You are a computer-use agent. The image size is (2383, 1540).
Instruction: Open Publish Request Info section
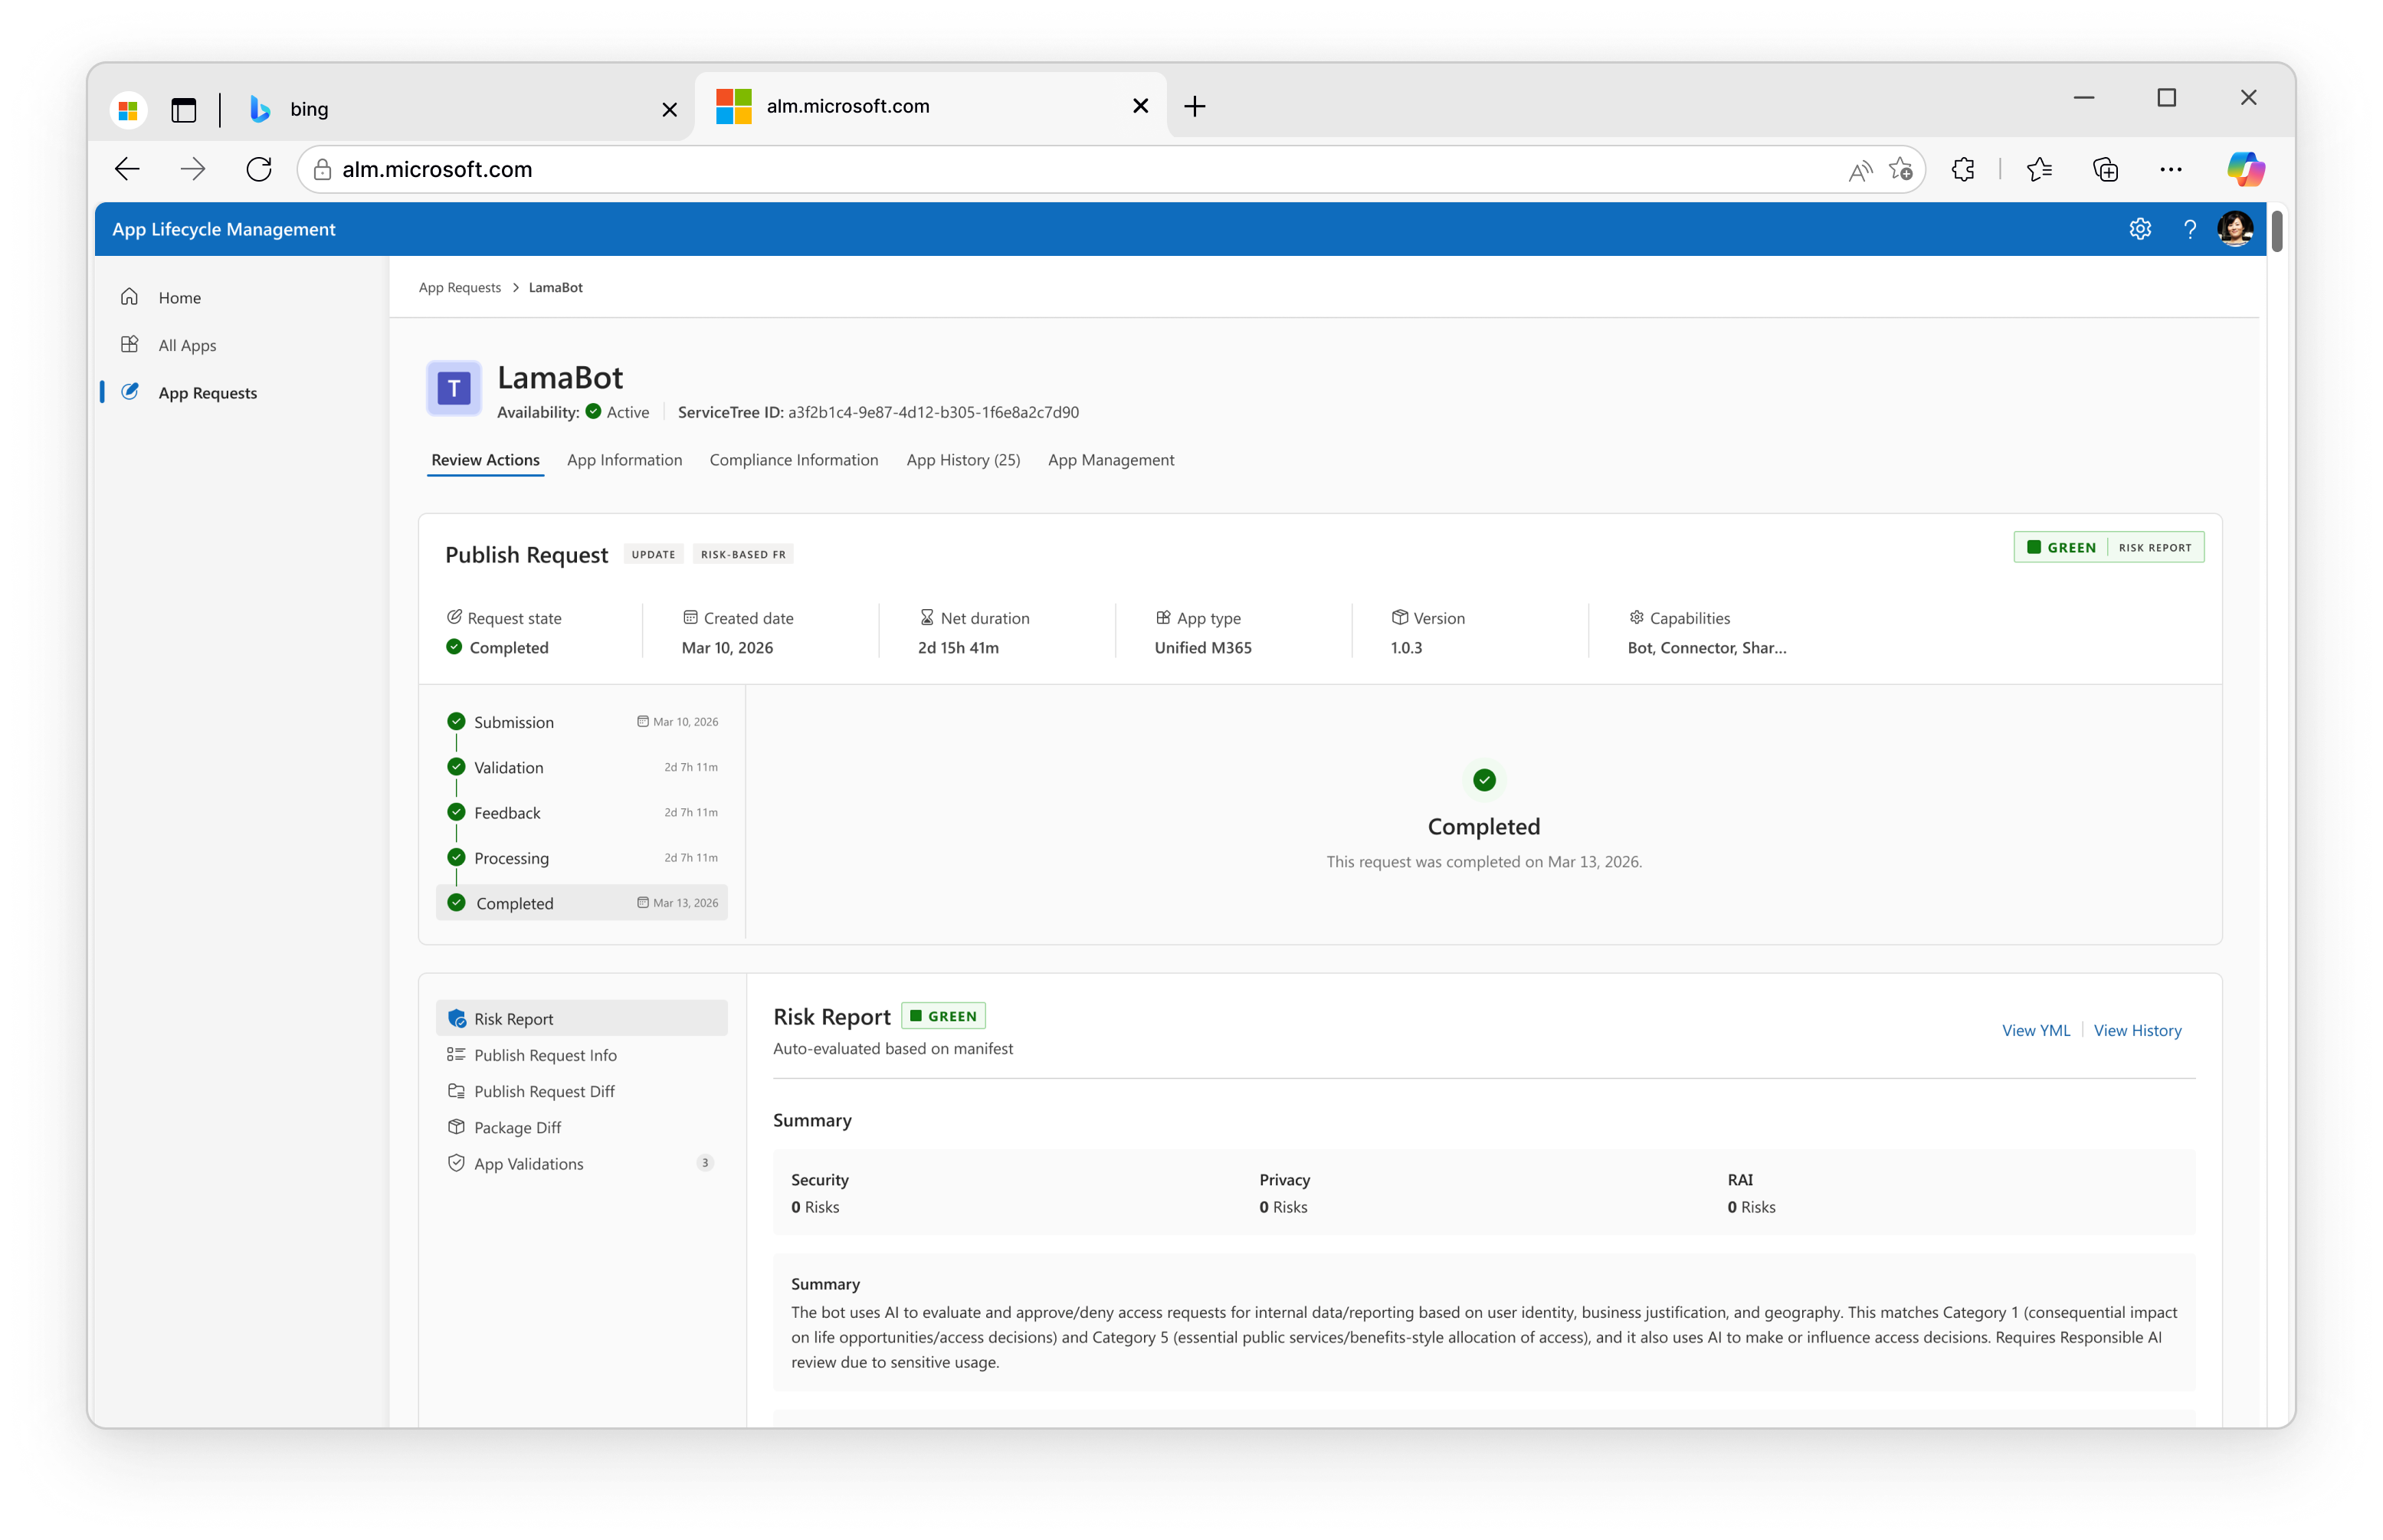pos(582,1055)
